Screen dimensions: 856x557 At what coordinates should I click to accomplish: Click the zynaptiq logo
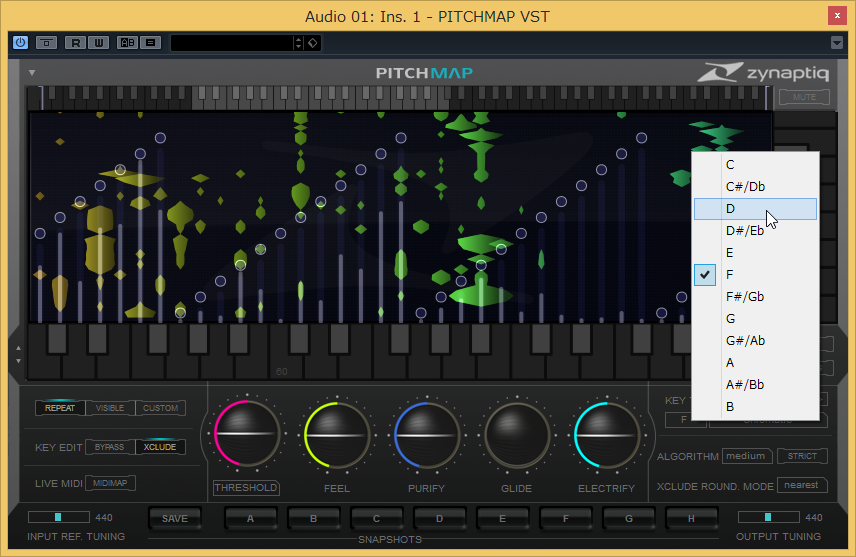pos(763,73)
